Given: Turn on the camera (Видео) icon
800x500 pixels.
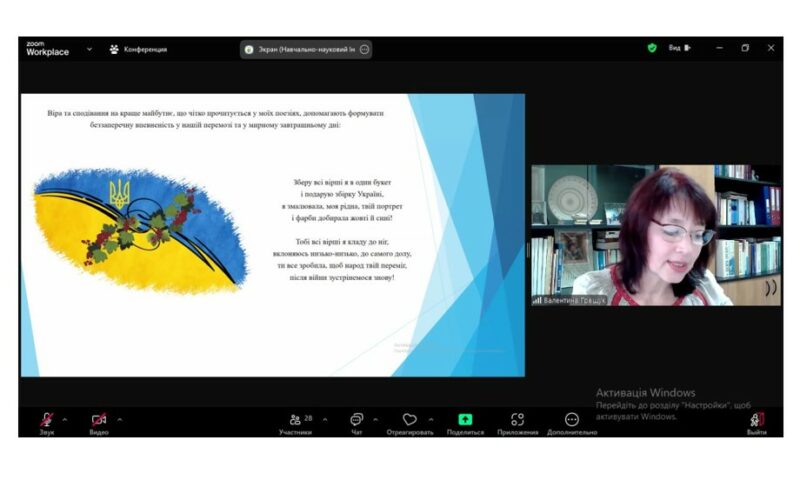Looking at the screenshot, I should tap(99, 419).
